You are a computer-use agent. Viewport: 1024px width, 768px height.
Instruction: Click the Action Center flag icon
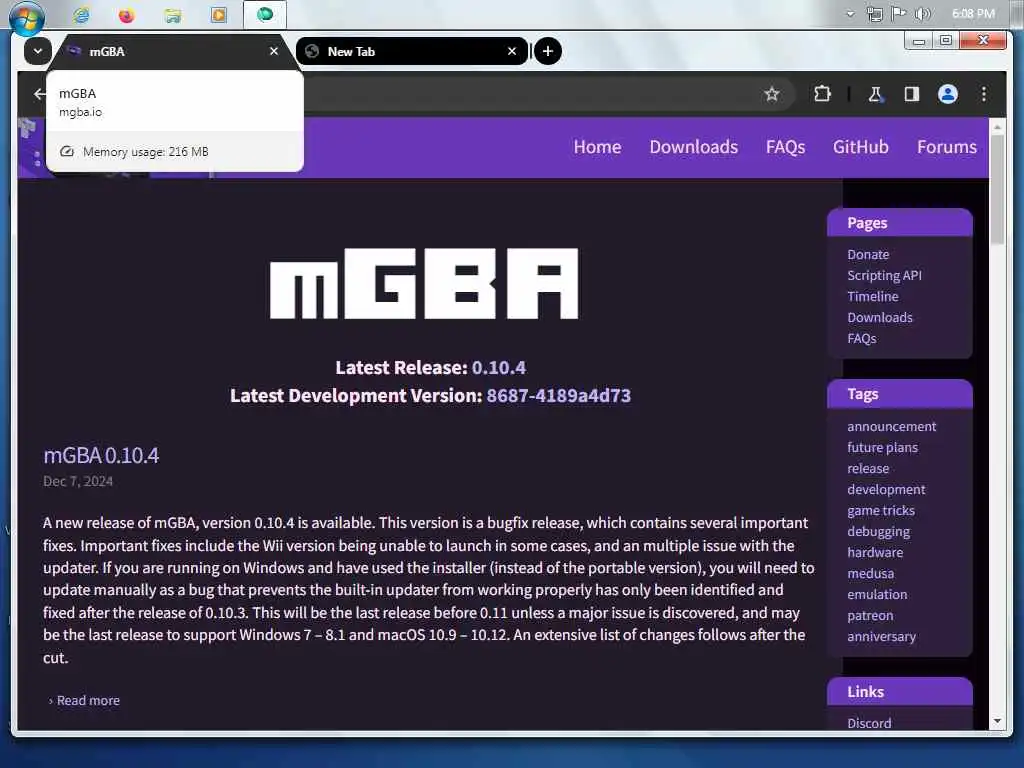click(x=899, y=14)
